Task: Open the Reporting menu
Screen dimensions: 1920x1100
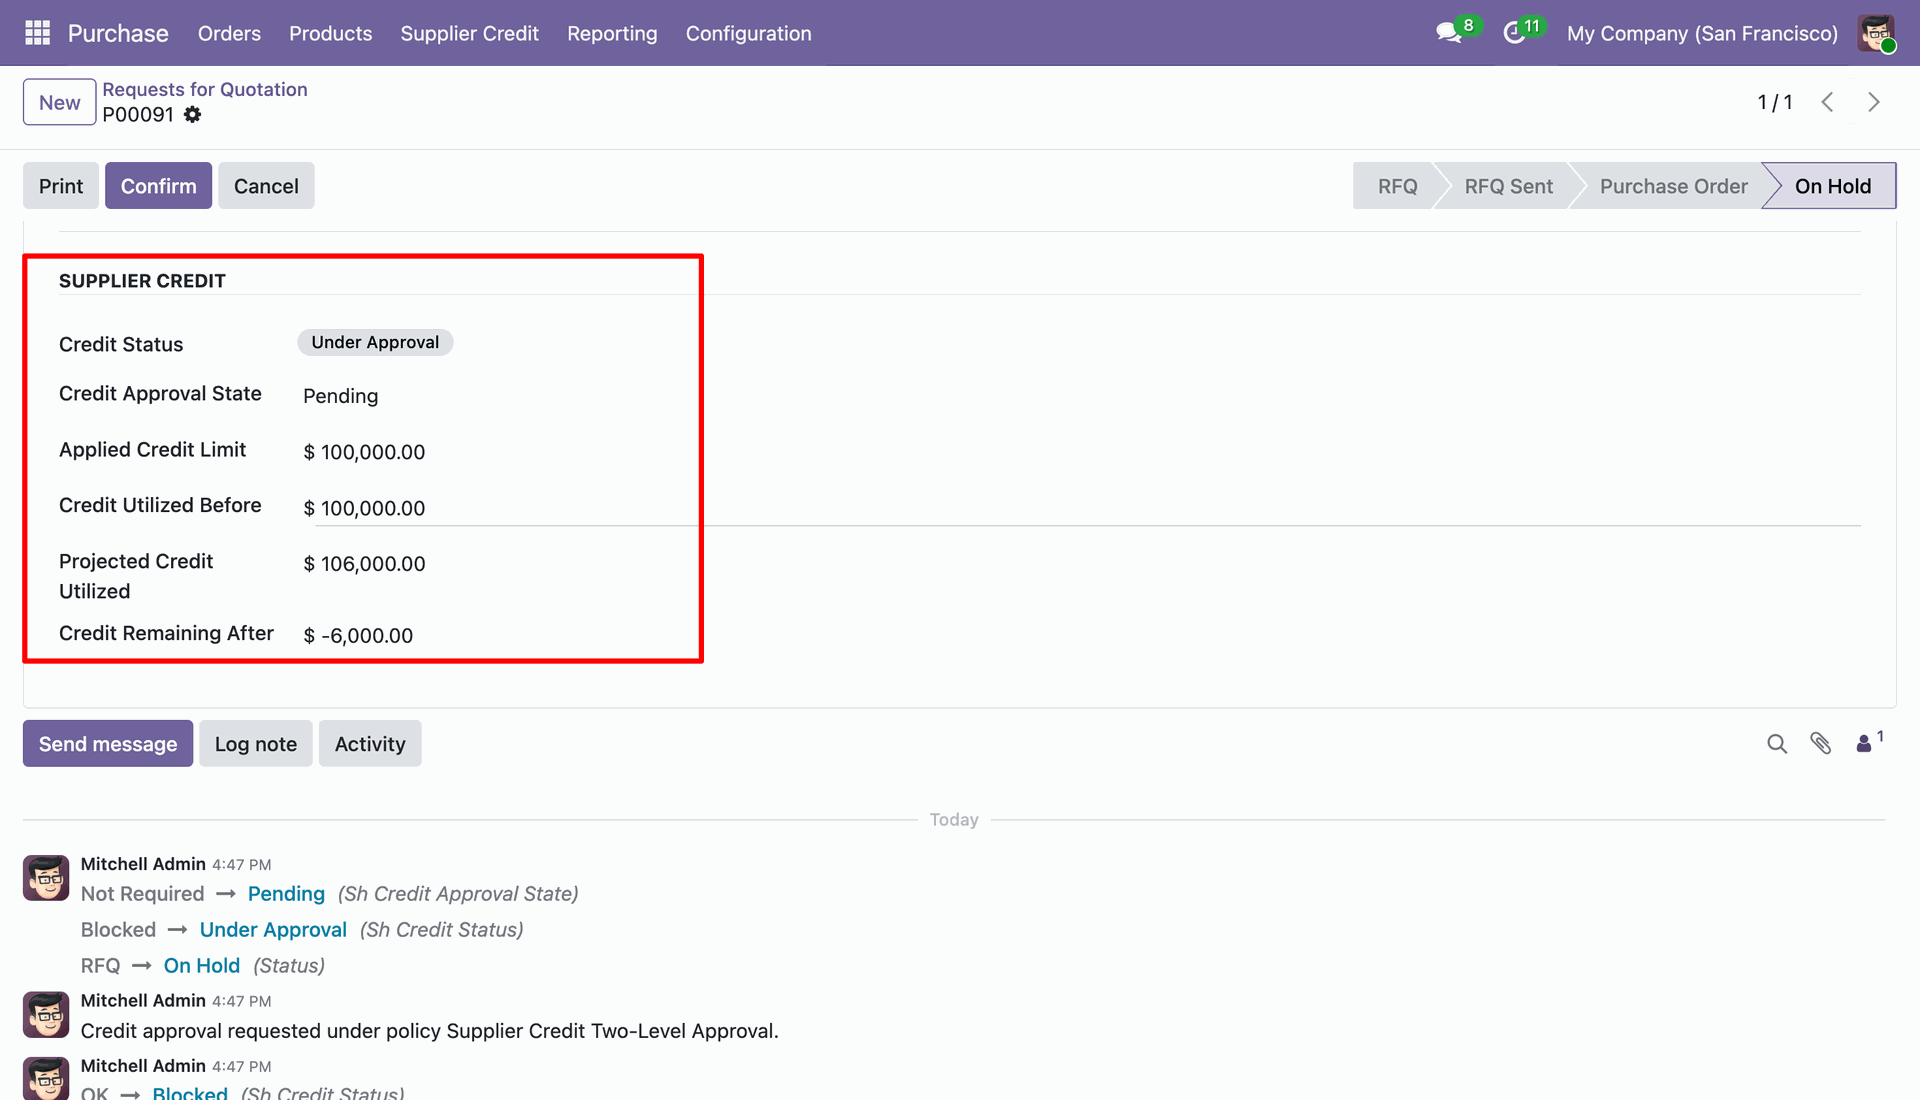Action: pos(612,33)
